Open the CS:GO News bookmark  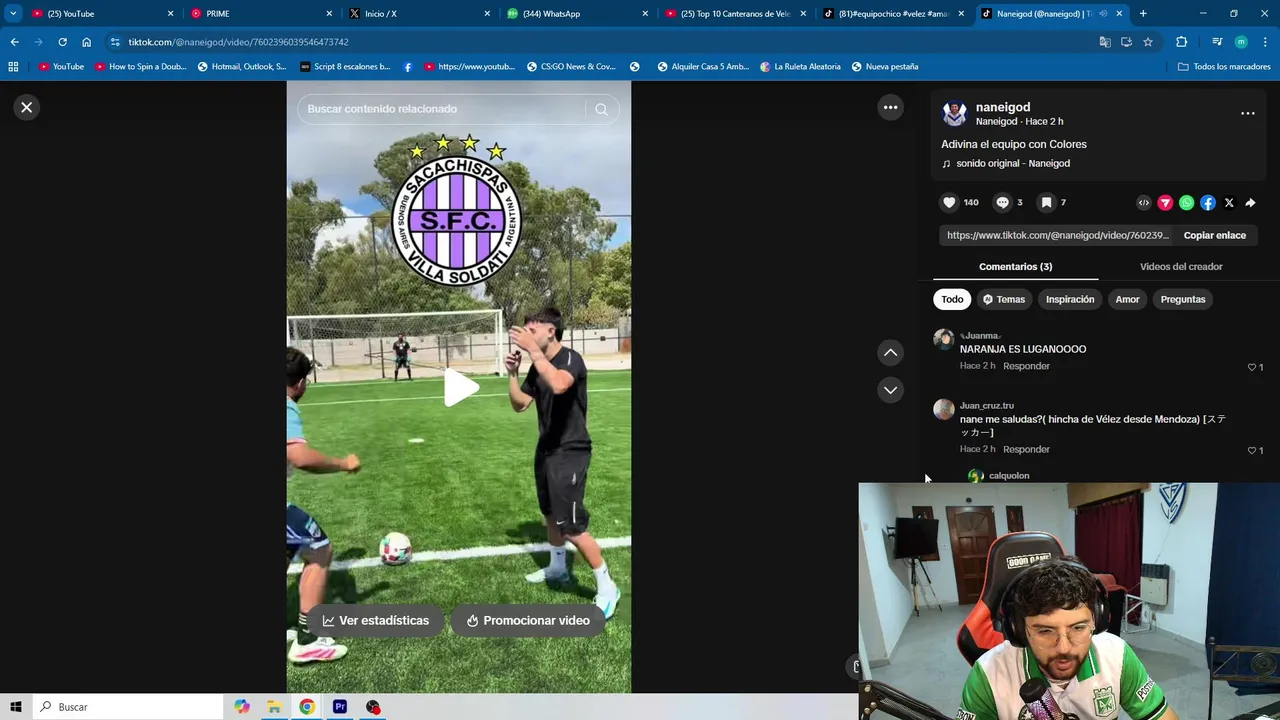tap(571, 67)
